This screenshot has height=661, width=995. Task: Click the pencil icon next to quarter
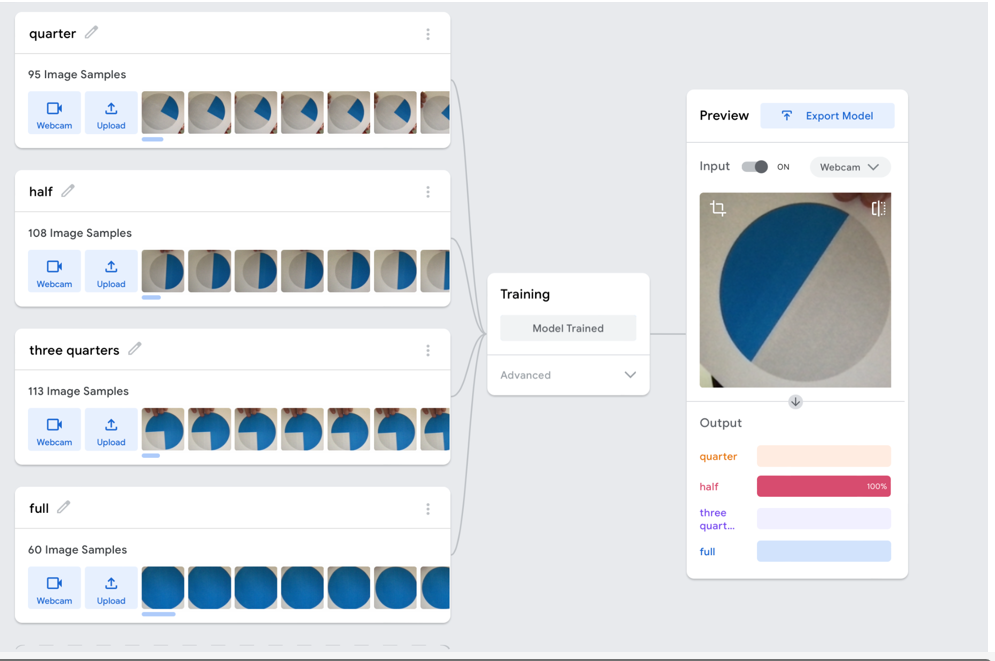(x=92, y=33)
